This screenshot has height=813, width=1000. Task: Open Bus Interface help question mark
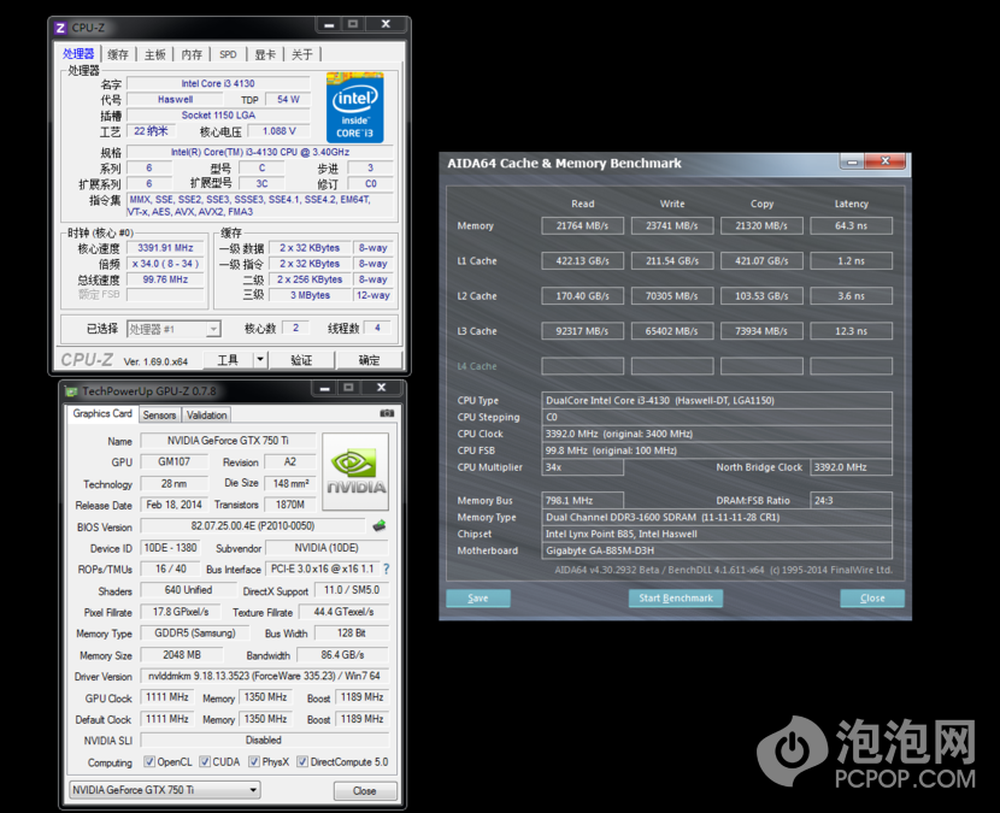386,569
